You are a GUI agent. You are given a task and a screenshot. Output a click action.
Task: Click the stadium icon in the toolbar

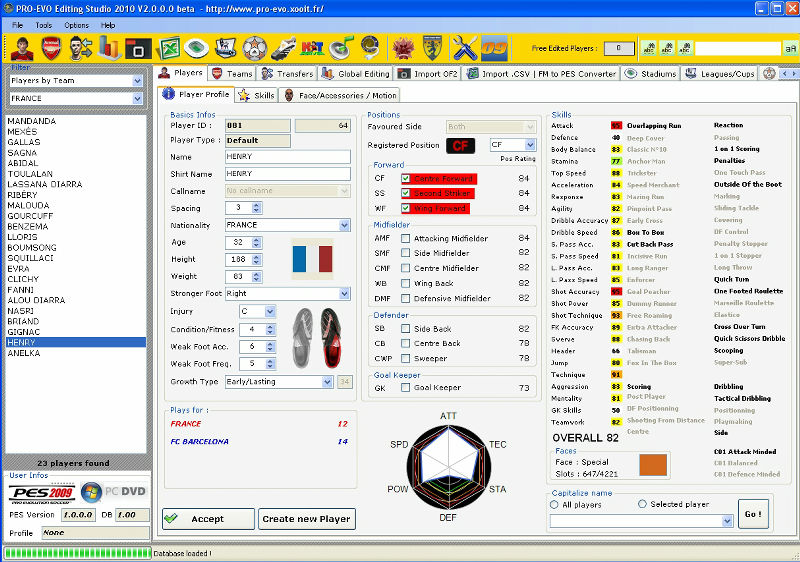click(198, 47)
